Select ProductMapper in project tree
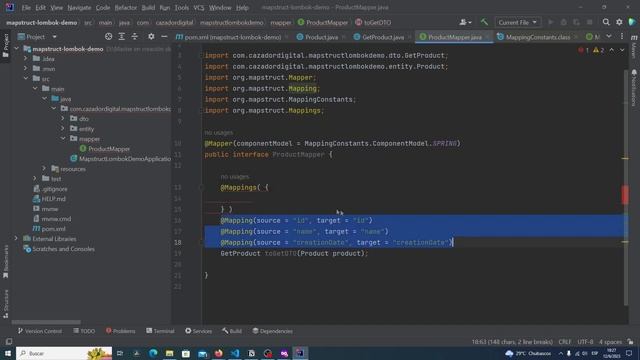 (x=109, y=149)
